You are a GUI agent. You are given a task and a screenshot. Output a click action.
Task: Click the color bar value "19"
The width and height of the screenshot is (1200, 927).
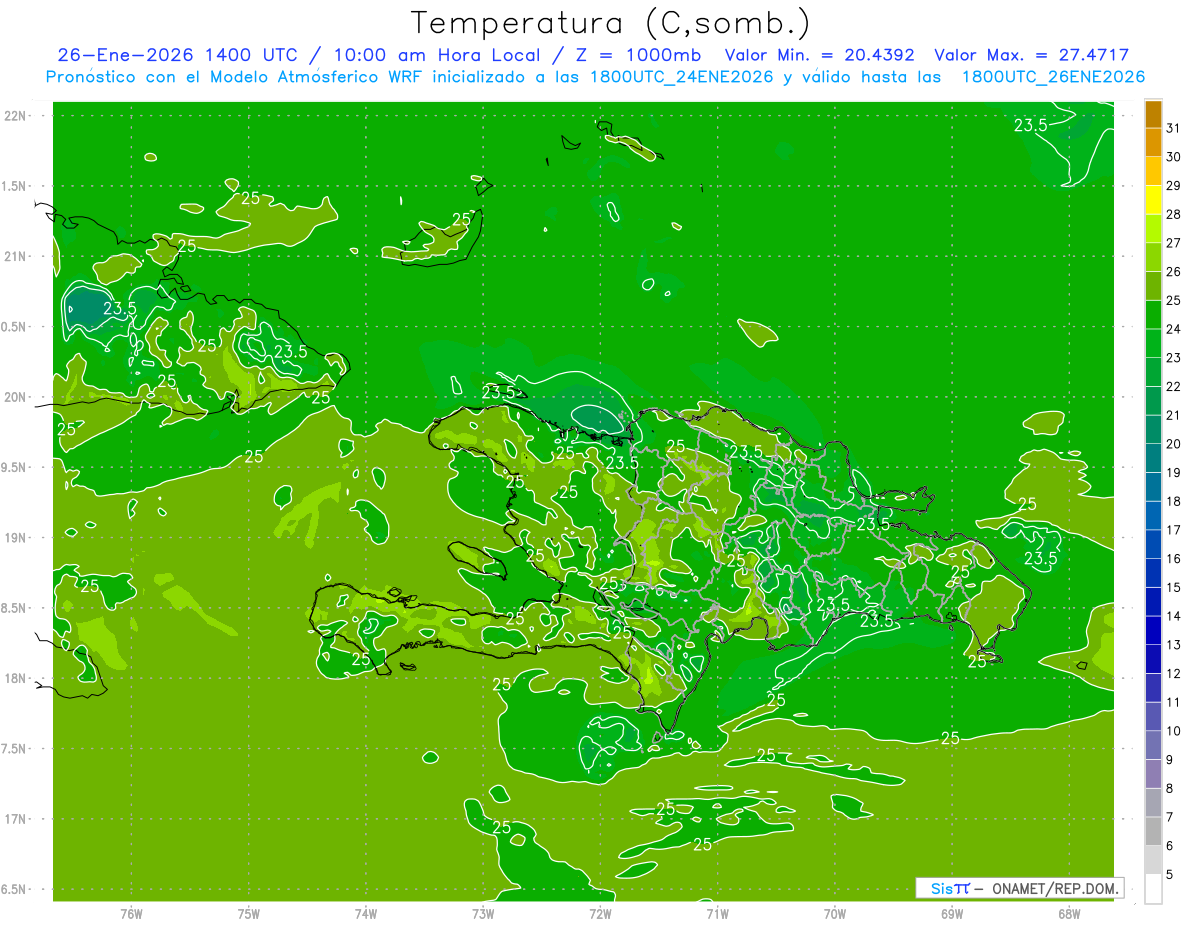click(x=1173, y=472)
